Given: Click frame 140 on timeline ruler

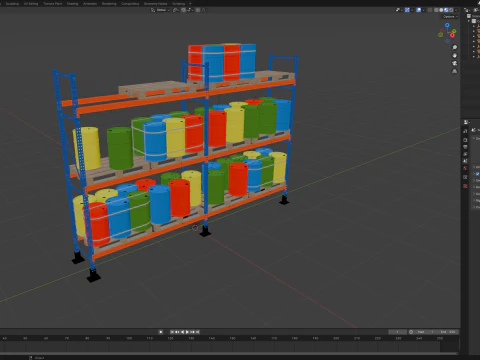Looking at the screenshot, I should (x=211, y=338).
